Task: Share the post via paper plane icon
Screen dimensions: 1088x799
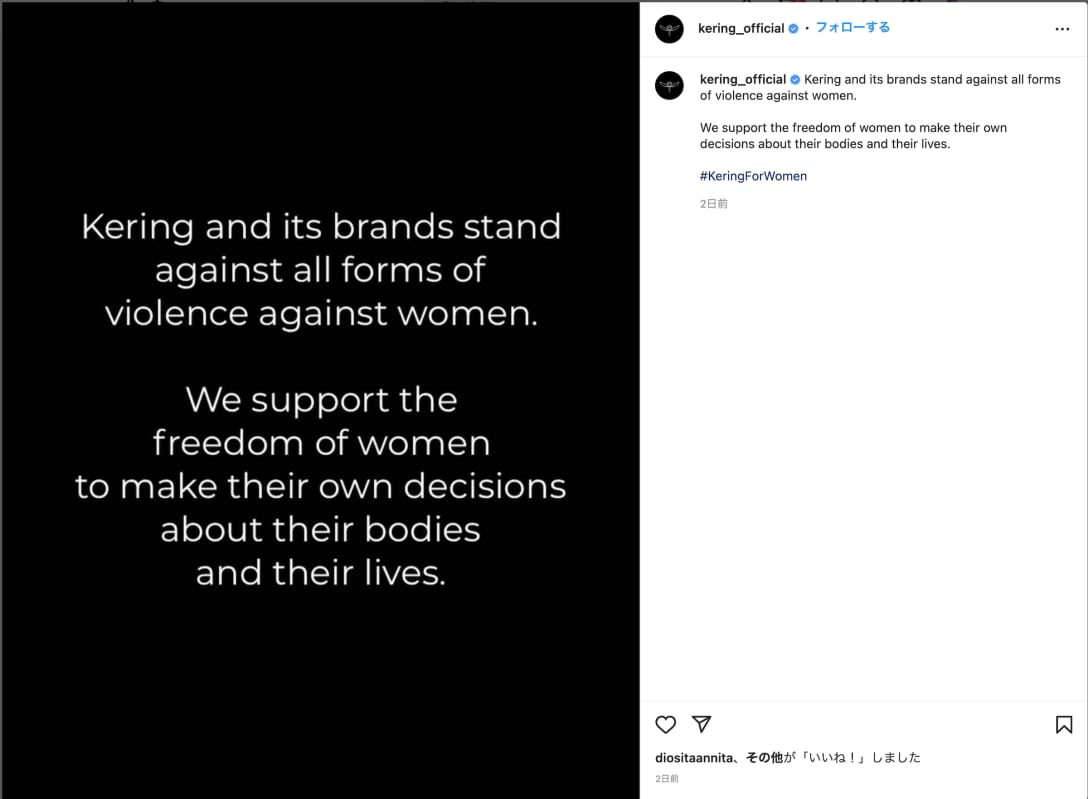Action: pos(702,724)
